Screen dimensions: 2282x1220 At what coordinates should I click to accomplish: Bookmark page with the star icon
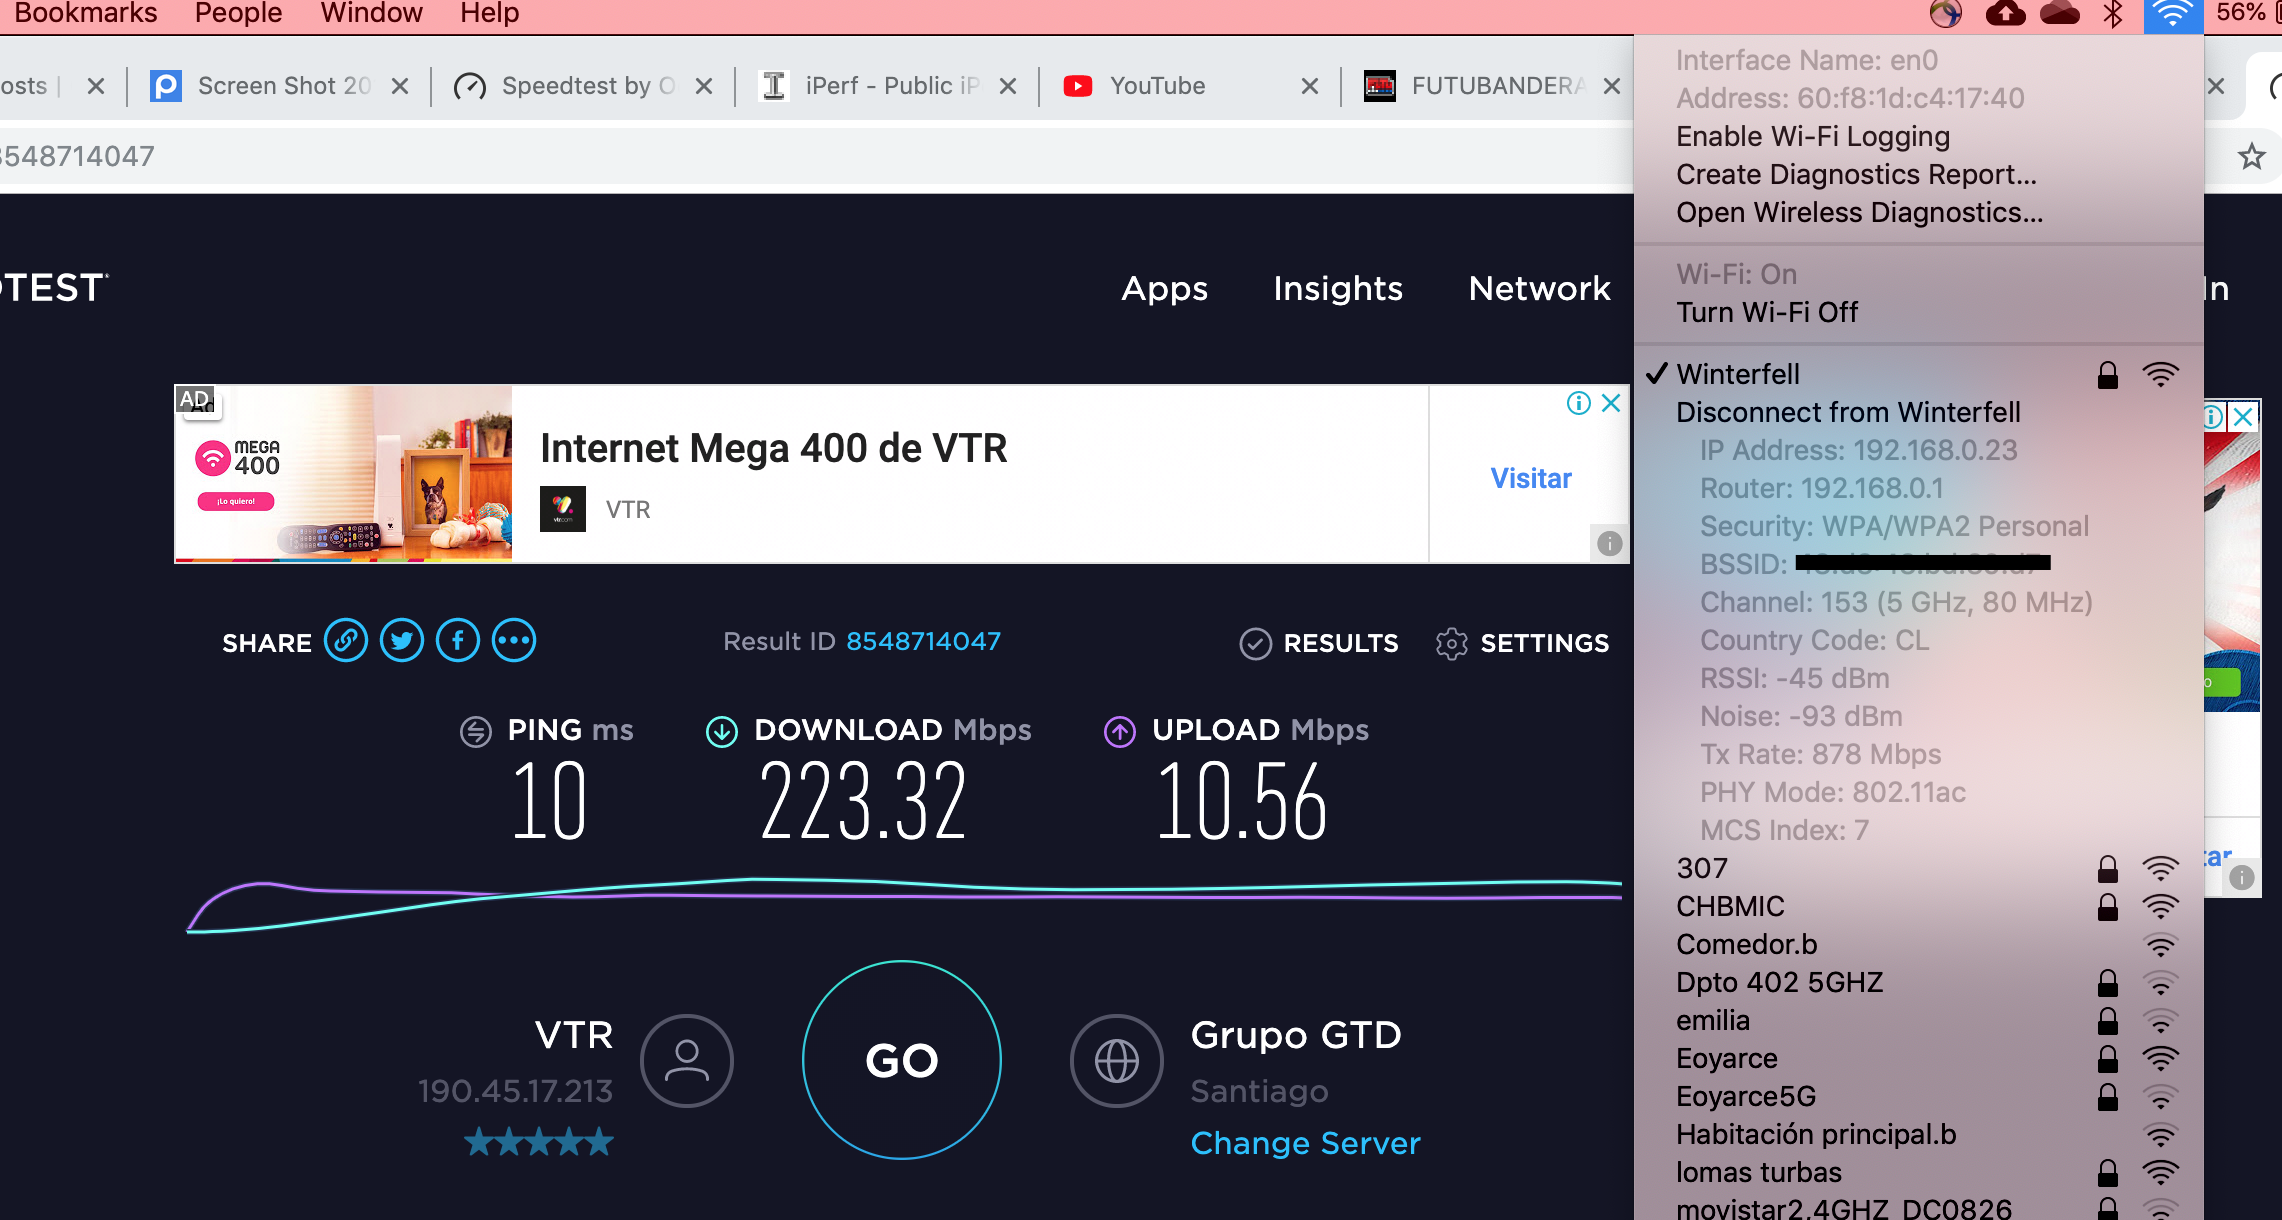tap(2251, 156)
